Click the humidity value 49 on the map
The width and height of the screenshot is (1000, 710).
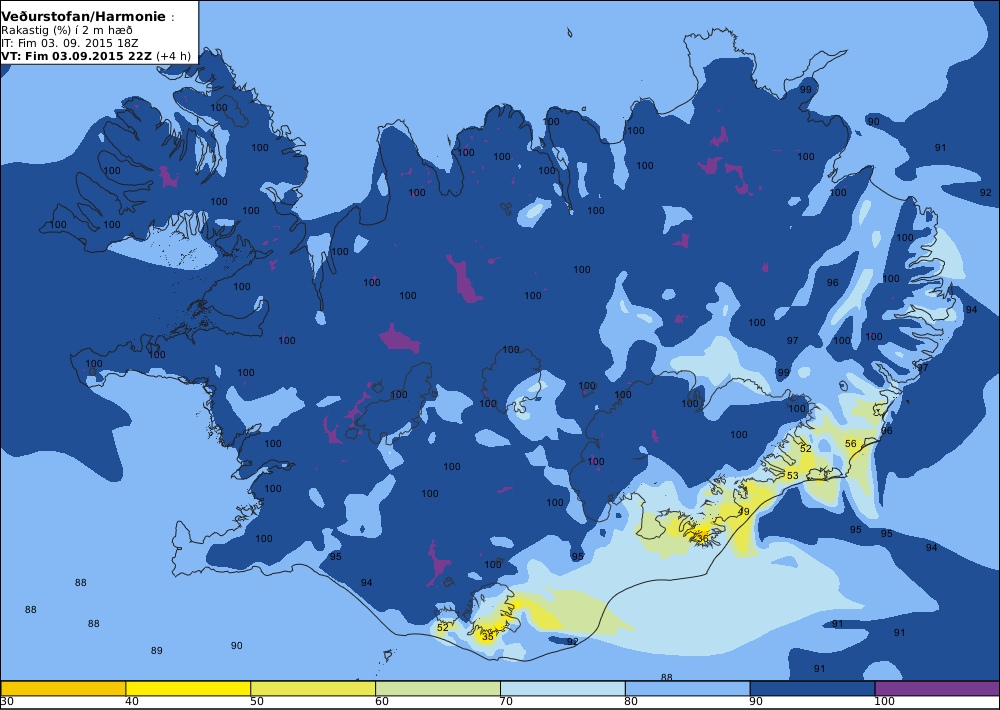tap(744, 512)
